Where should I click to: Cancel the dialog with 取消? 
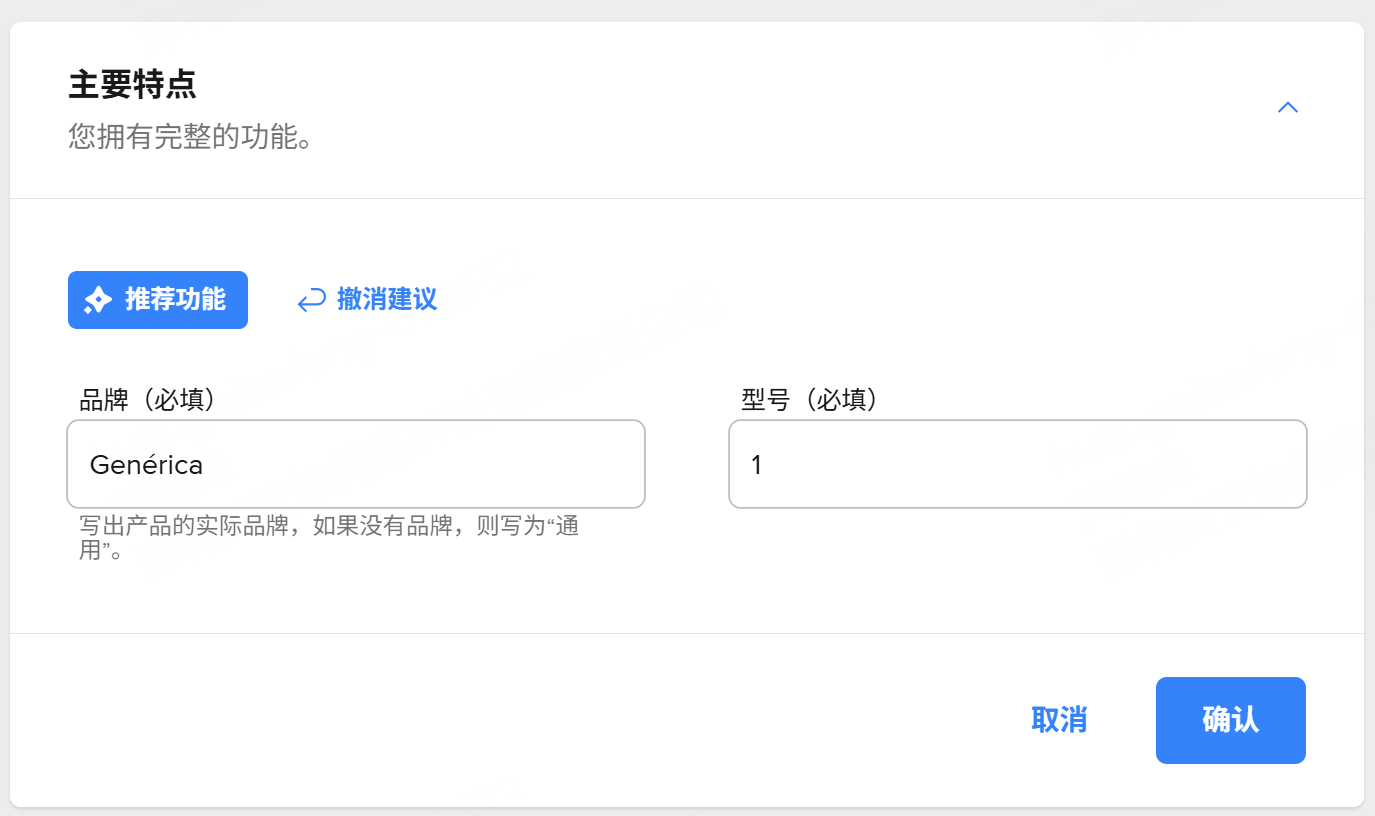pos(1059,720)
